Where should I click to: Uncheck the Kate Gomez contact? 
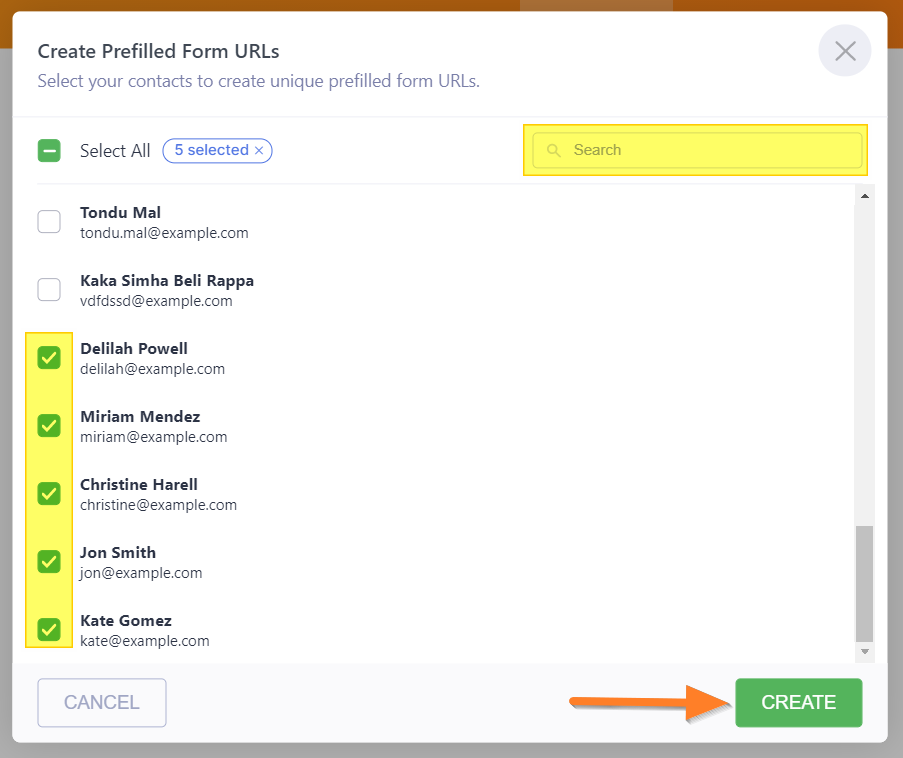49,630
